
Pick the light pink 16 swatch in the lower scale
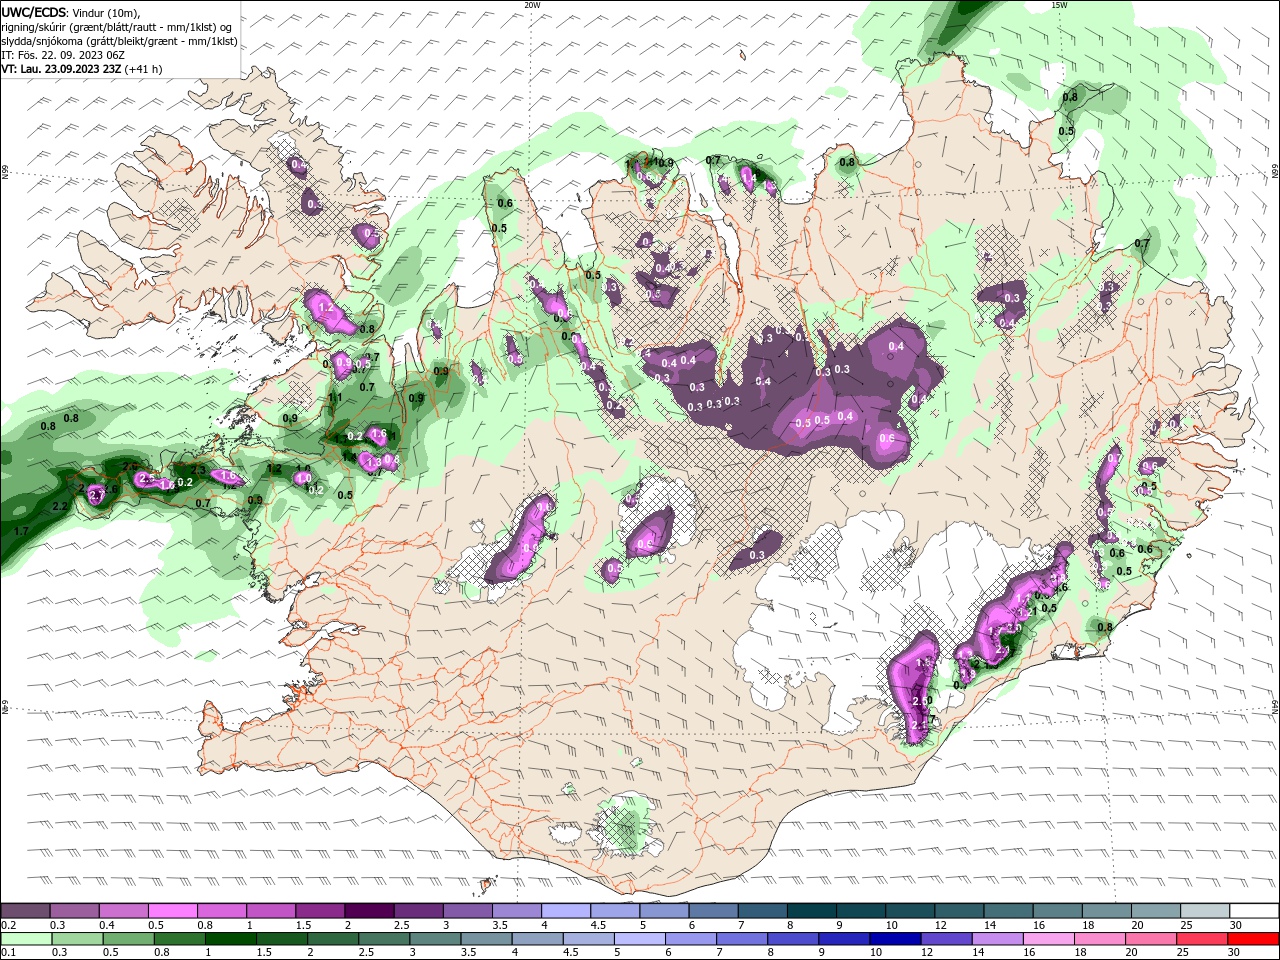click(x=1047, y=939)
